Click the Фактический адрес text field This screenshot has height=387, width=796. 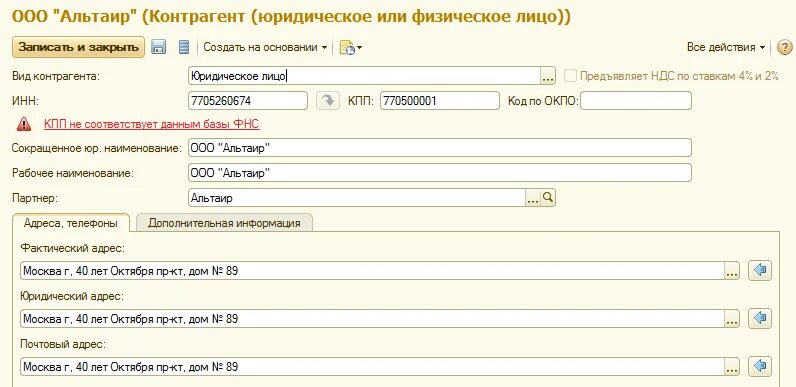click(x=372, y=271)
